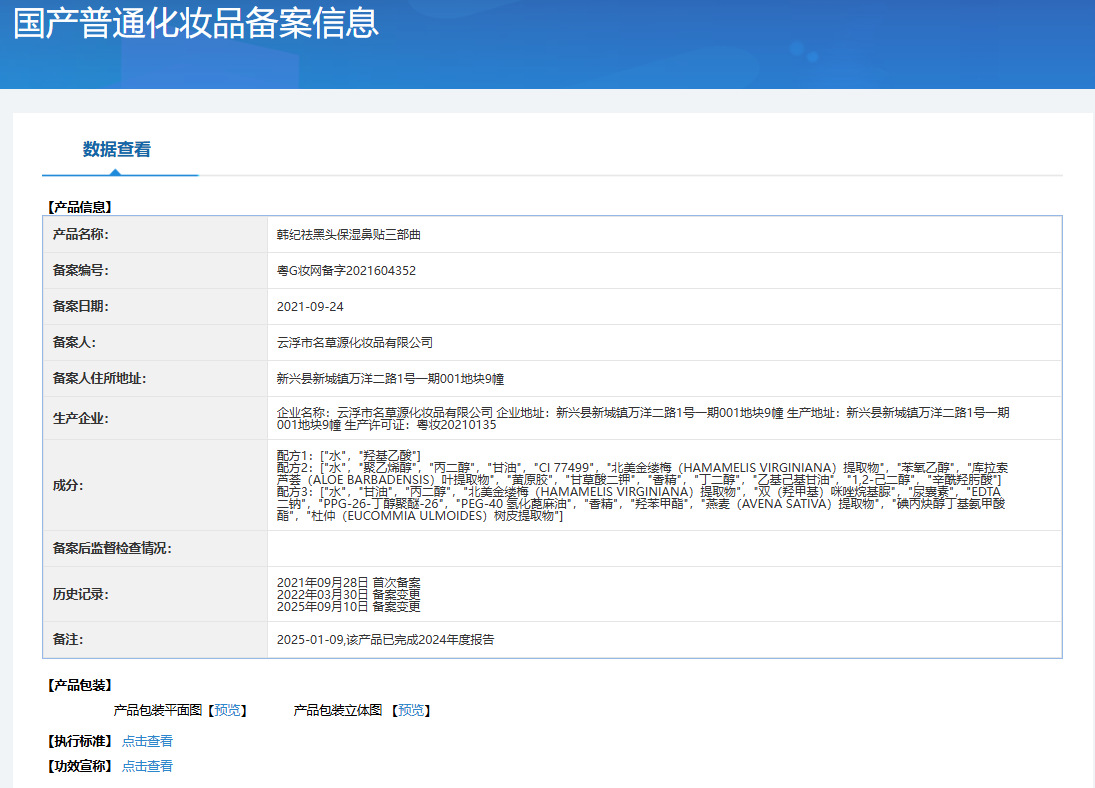Click the 【功效宣称】 label
Screen dimensions: 1095x788
coord(80,766)
